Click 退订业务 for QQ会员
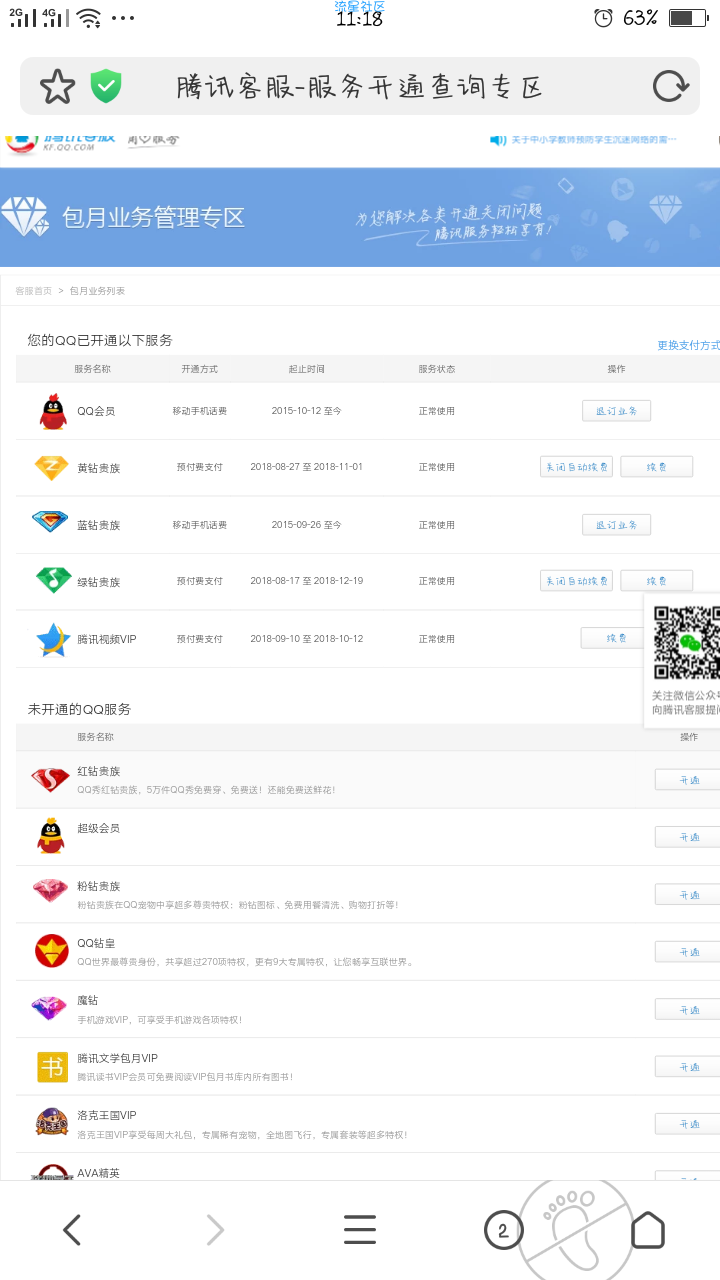 [x=616, y=411]
